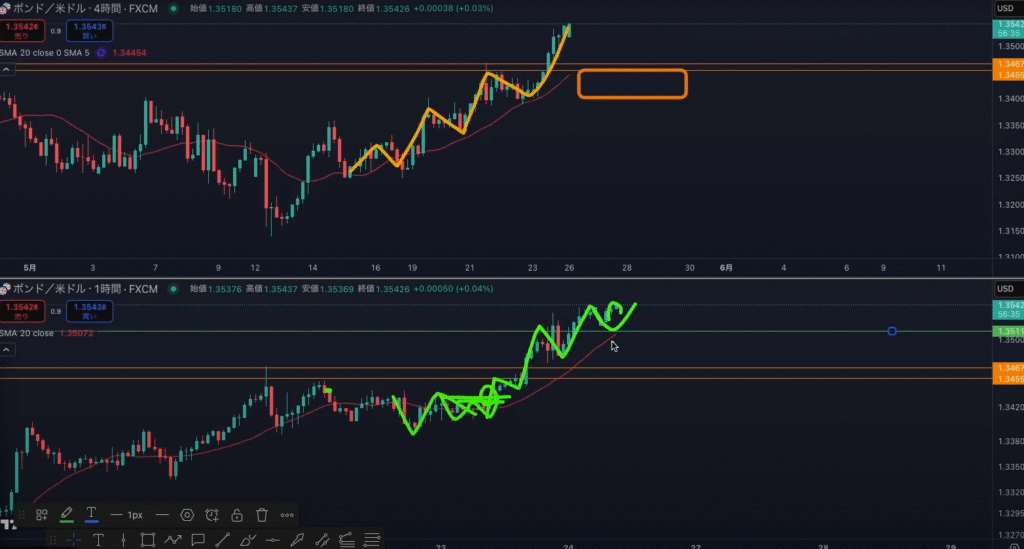This screenshot has width=1024, height=549.
Task: Click SMA value 1.35072 on lower chart
Action: (x=76, y=333)
